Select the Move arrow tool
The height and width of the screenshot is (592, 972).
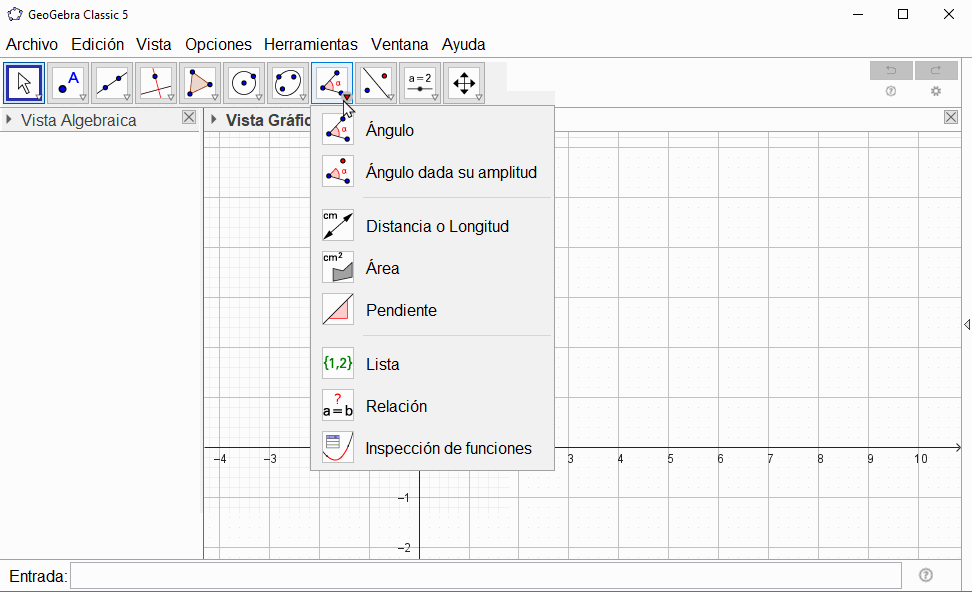[24, 83]
